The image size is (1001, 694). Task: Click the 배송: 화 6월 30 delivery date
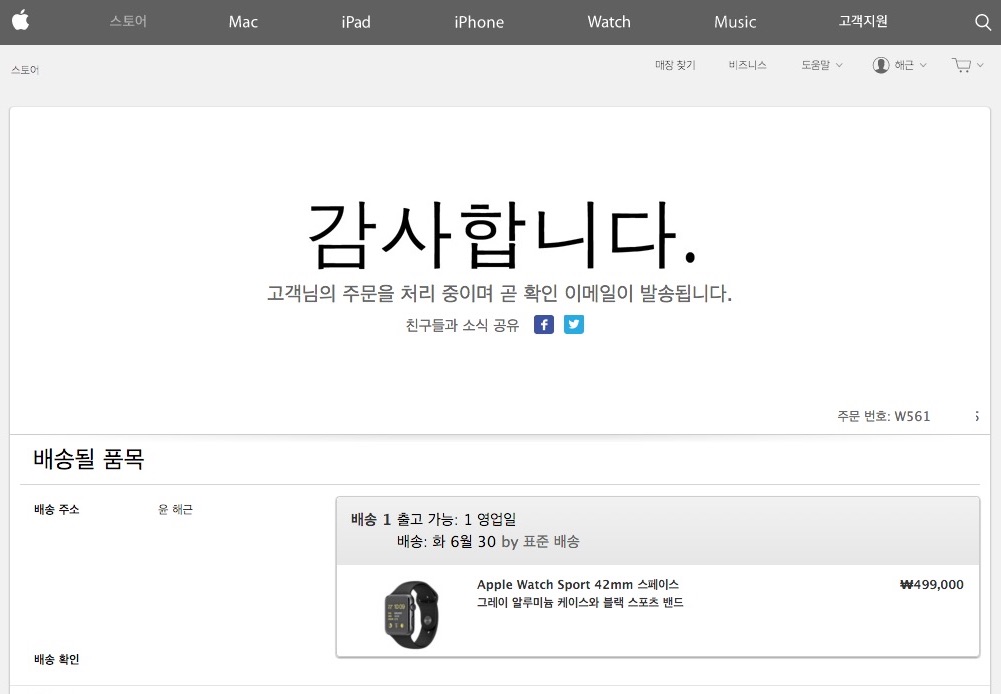(446, 541)
